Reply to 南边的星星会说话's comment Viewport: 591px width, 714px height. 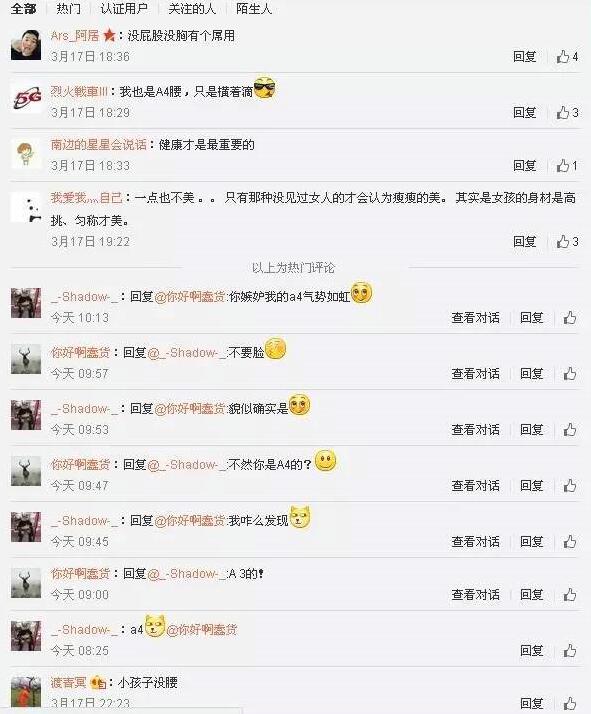click(525, 166)
